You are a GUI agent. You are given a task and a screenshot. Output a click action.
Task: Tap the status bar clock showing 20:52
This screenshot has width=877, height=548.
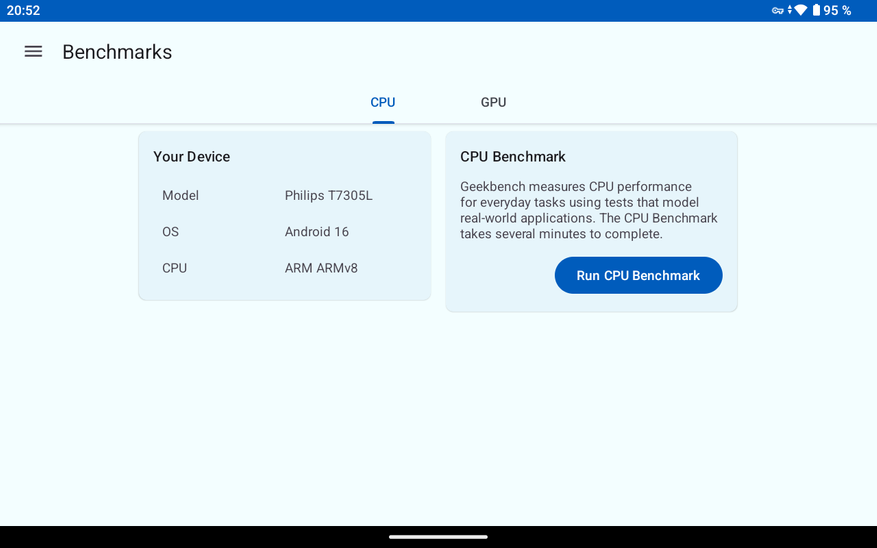pyautogui.click(x=24, y=11)
